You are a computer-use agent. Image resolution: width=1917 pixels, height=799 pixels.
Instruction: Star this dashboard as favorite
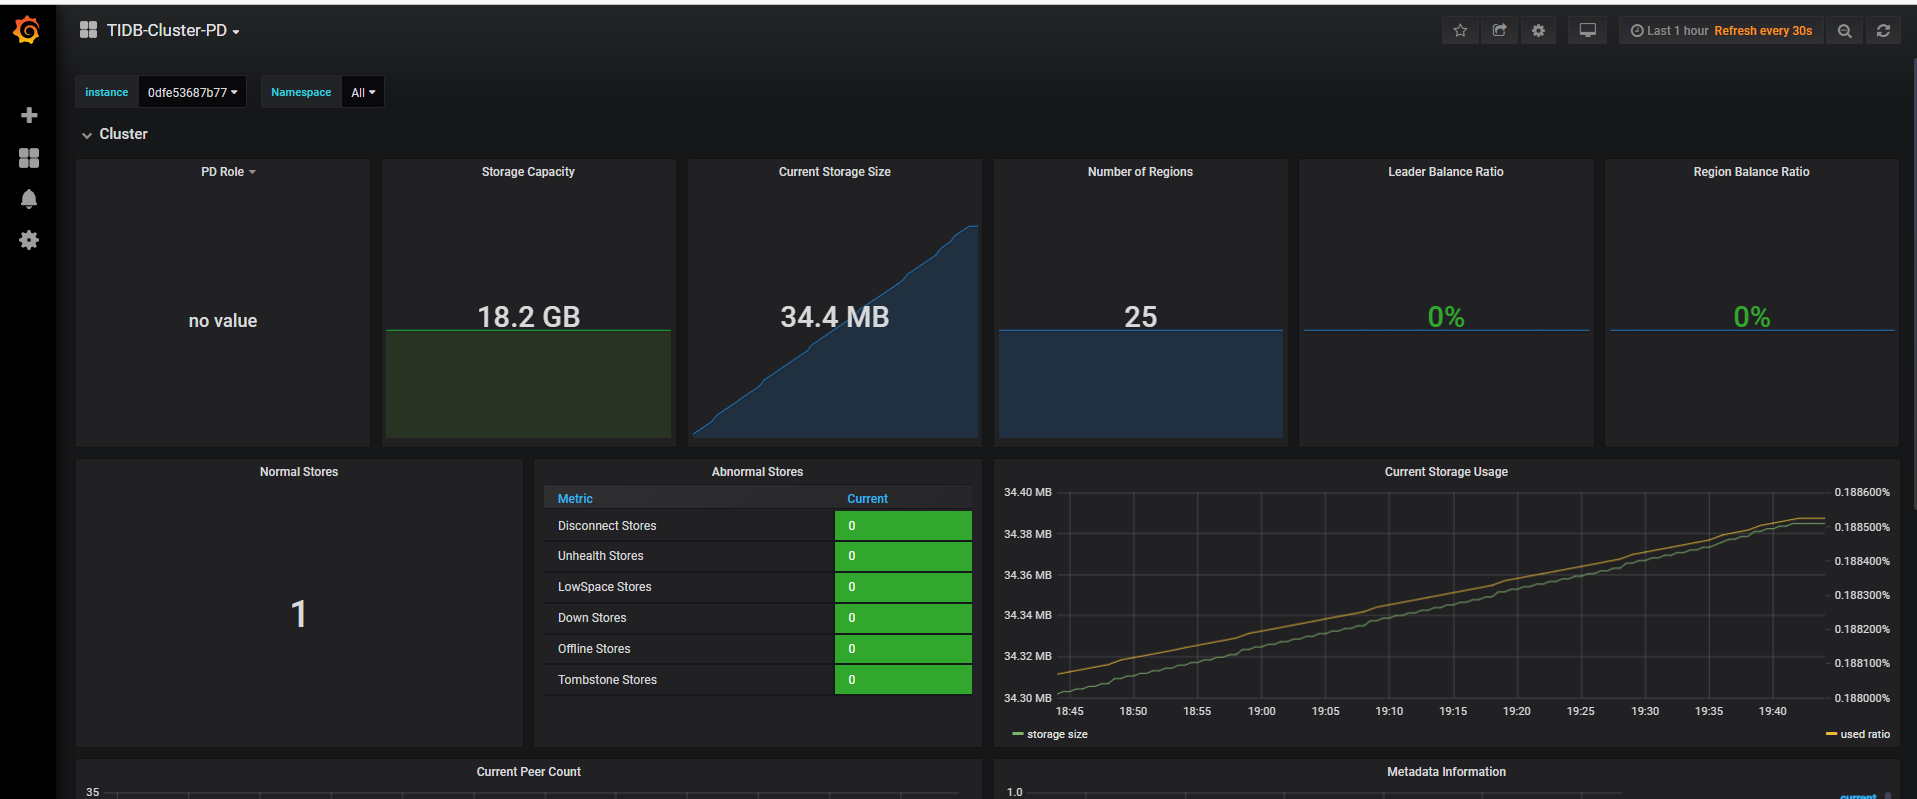[1460, 31]
